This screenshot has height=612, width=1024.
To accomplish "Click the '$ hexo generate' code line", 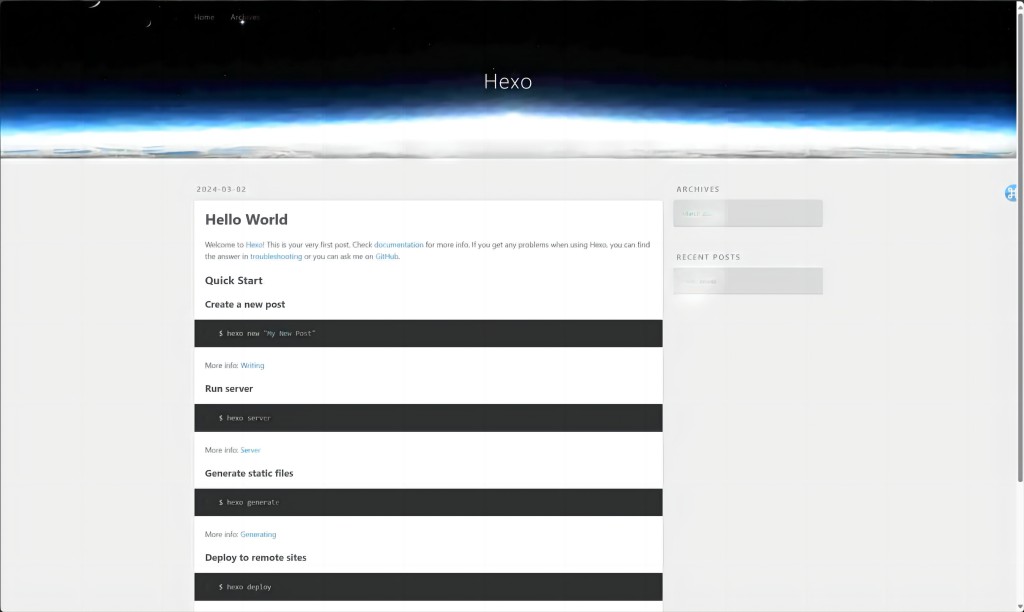I will click(249, 502).
